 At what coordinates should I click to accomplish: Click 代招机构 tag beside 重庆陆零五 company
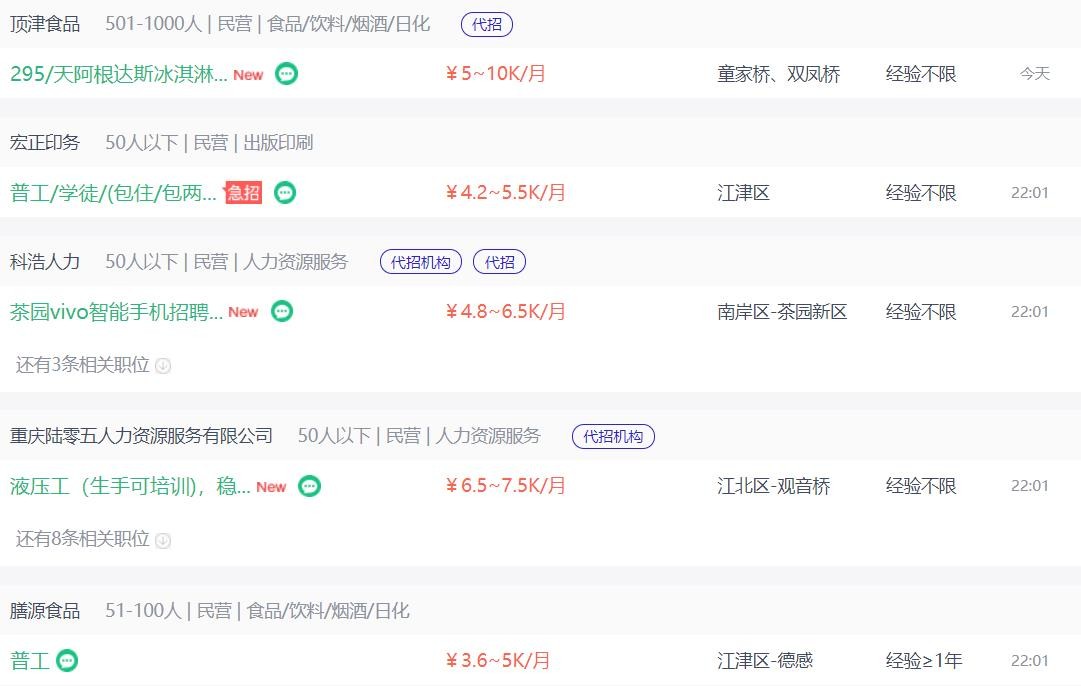613,436
